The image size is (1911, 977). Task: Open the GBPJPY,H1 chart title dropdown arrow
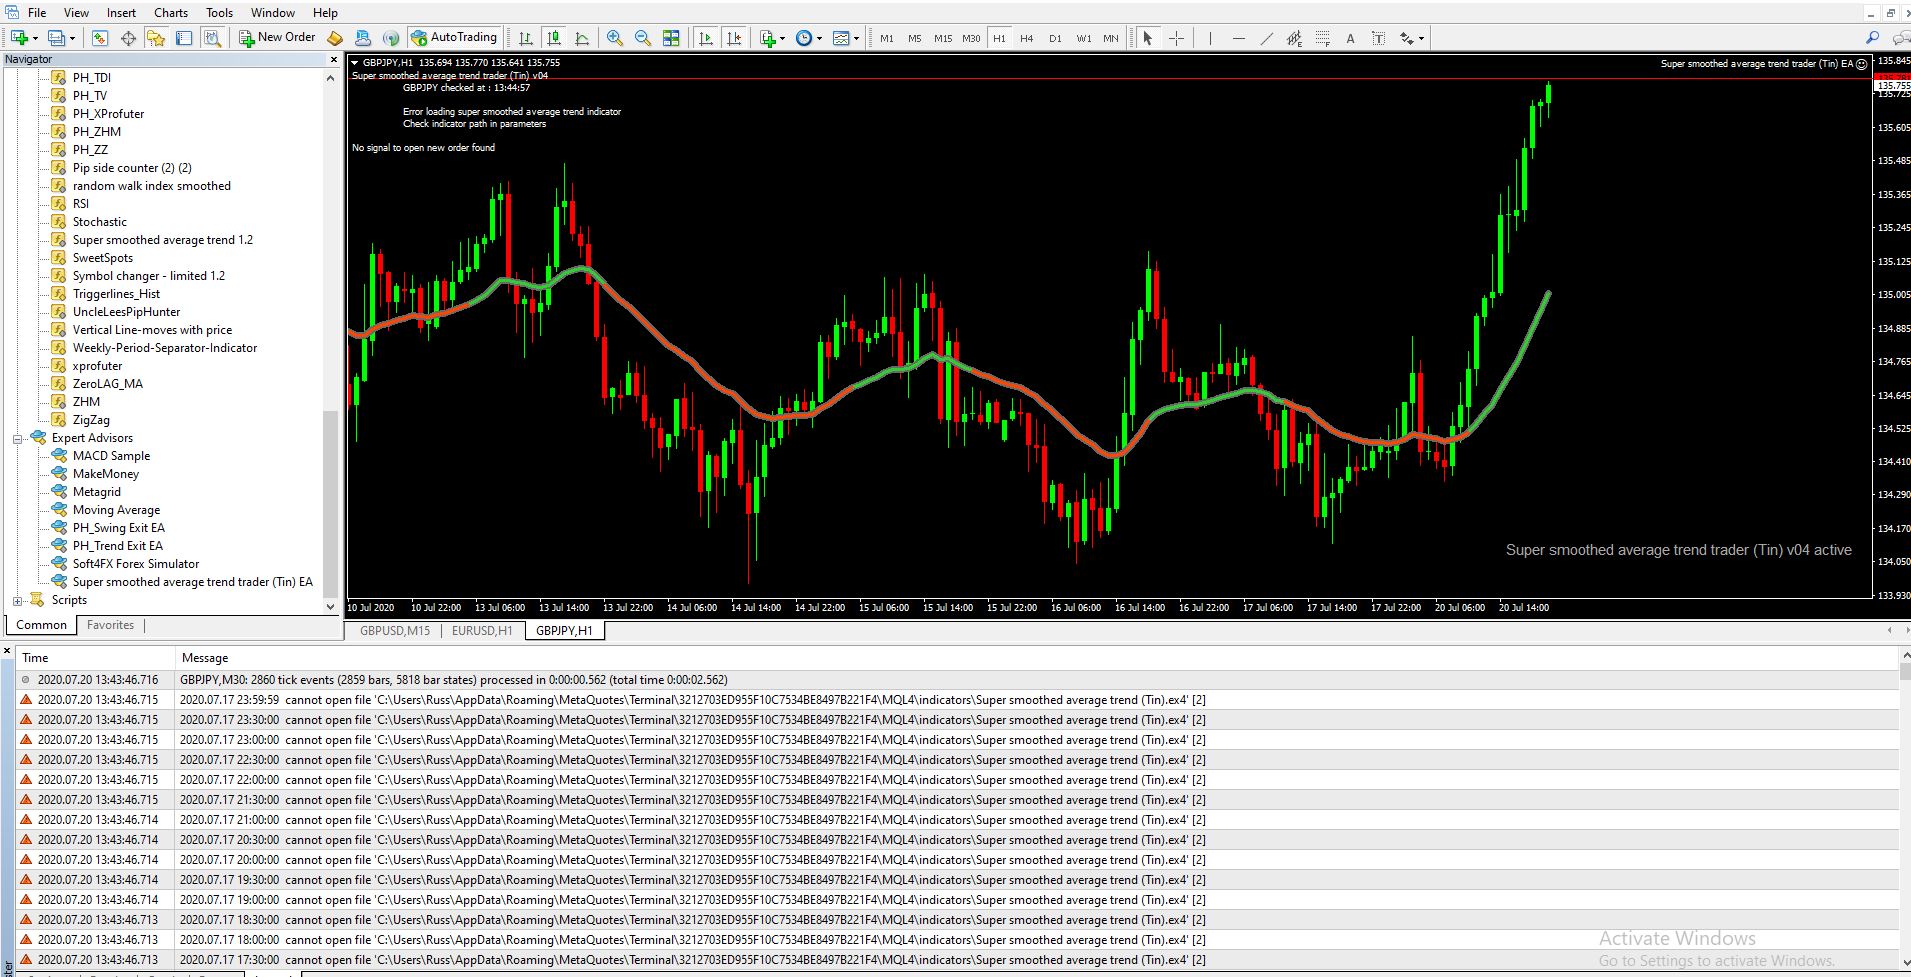355,63
